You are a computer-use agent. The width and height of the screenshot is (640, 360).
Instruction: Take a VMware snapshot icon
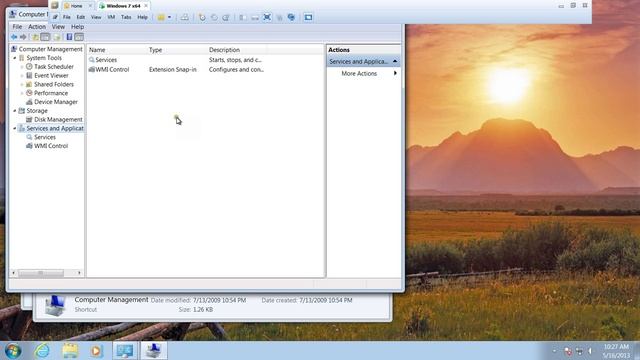[202, 17]
